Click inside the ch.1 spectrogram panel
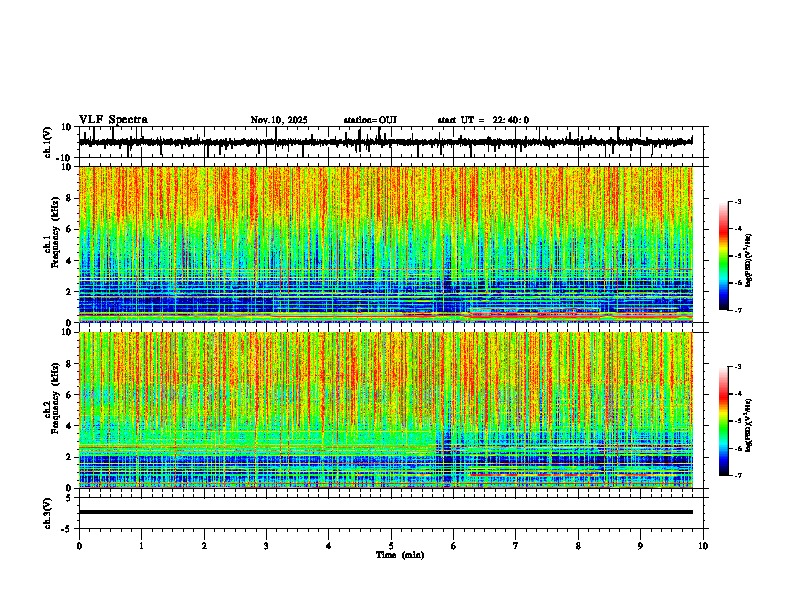Image resolution: width=792 pixels, height=612 pixels. [x=385, y=244]
